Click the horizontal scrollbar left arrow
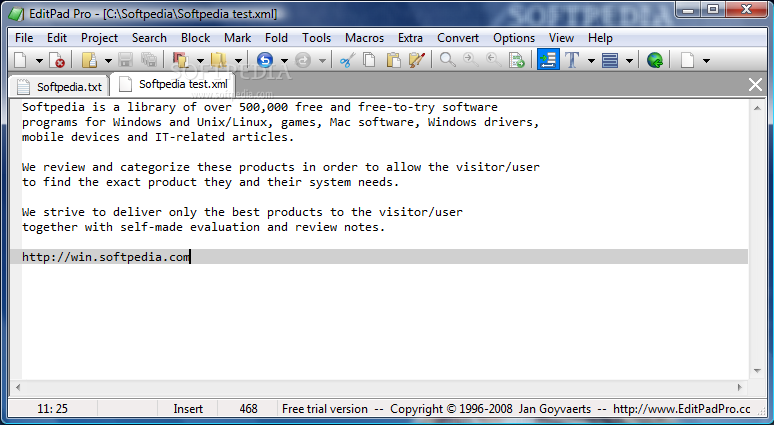 (18, 387)
